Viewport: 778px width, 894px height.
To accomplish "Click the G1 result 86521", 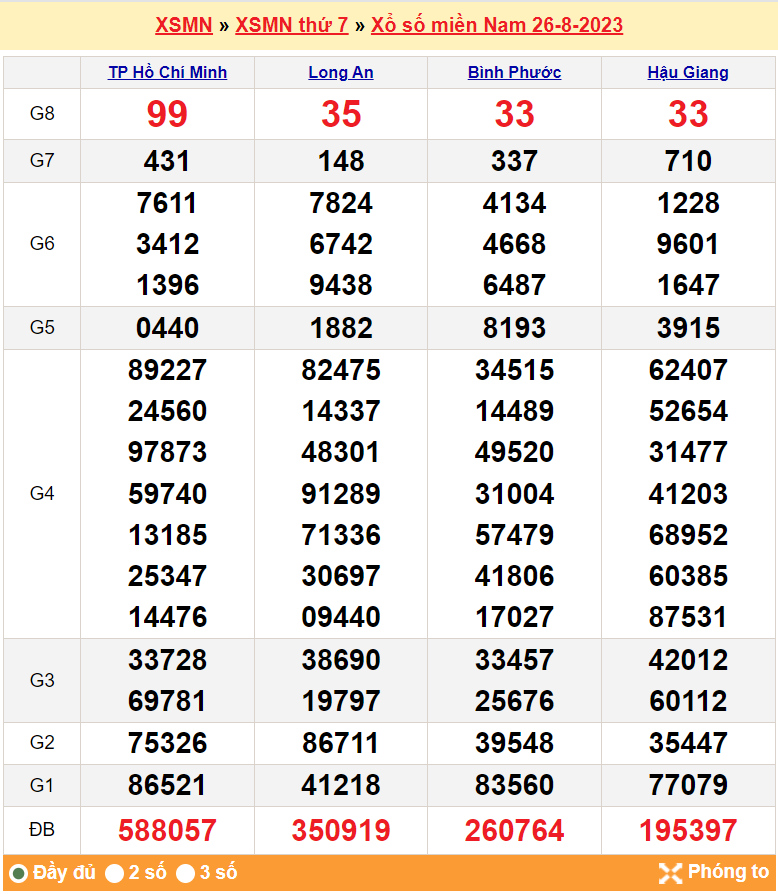I will (x=167, y=785).
